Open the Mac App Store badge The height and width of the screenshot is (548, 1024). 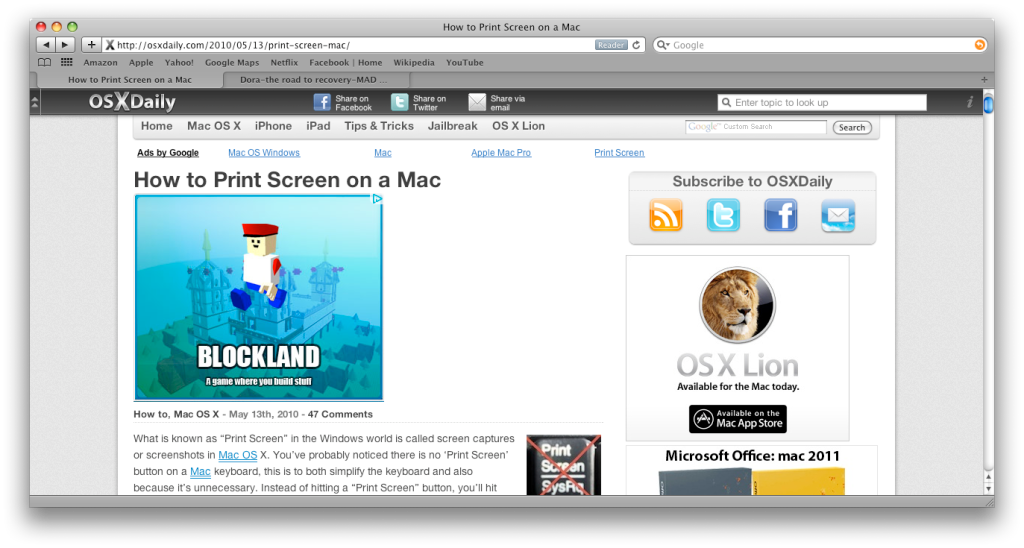coord(737,419)
